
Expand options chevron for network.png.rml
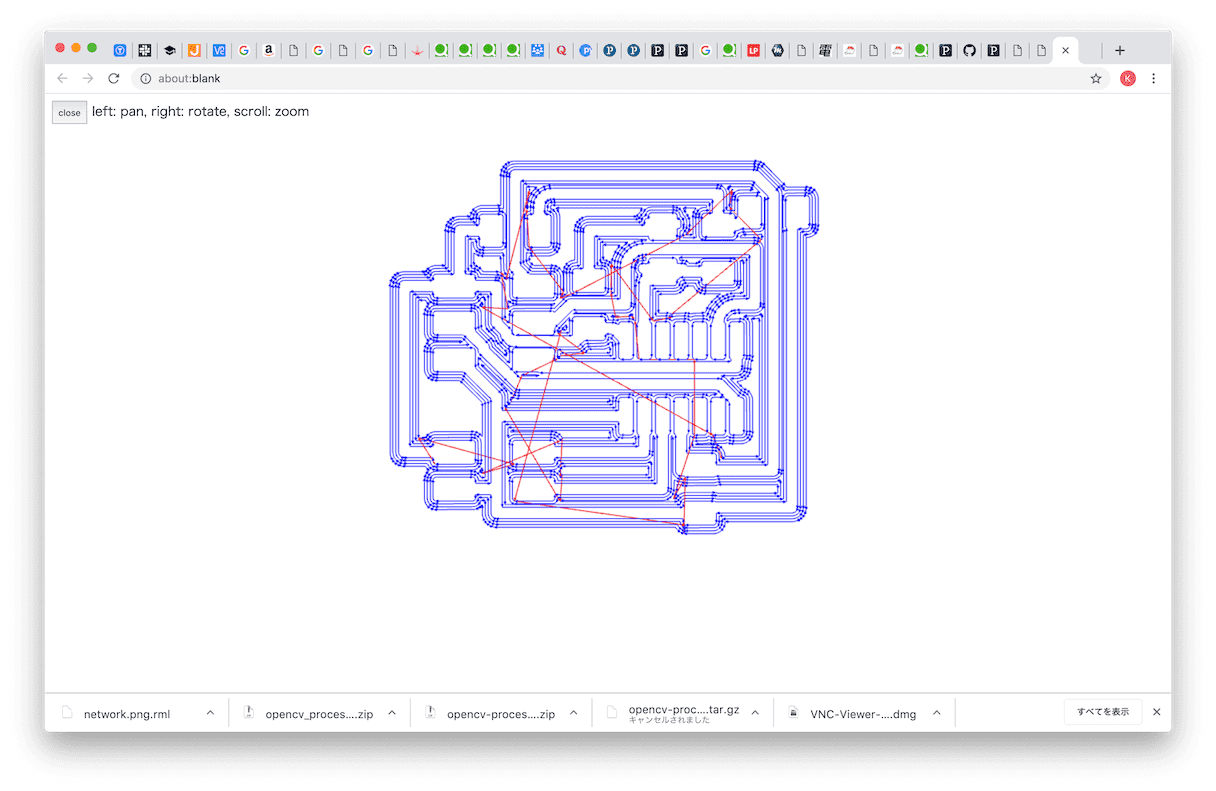pos(210,713)
